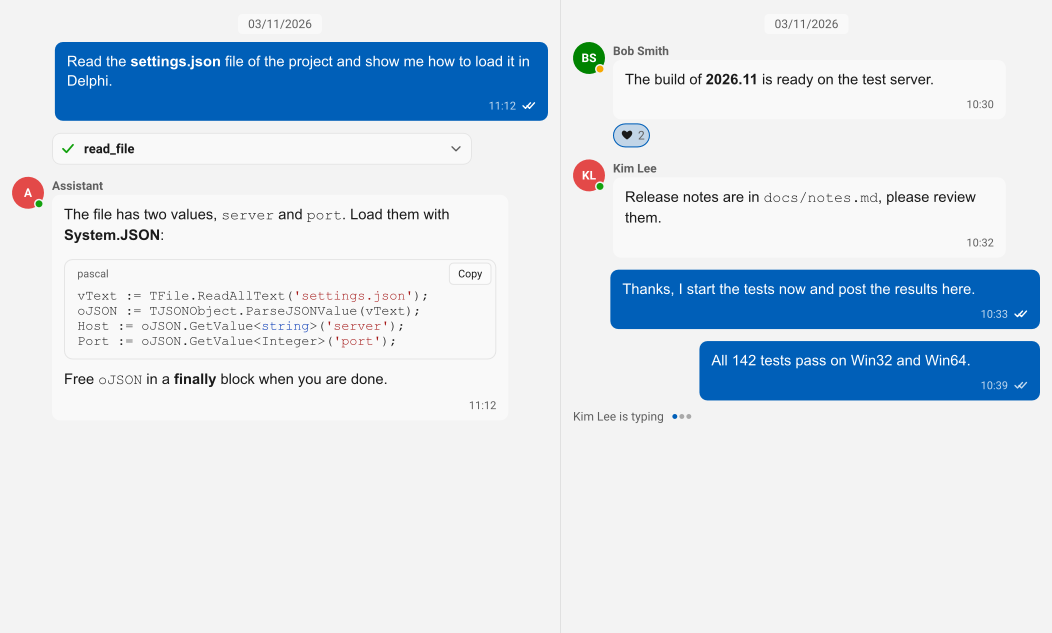1052x633 pixels.
Task: Click read receipt checkmarks on 10:33 message
Action: [x=1020, y=313]
